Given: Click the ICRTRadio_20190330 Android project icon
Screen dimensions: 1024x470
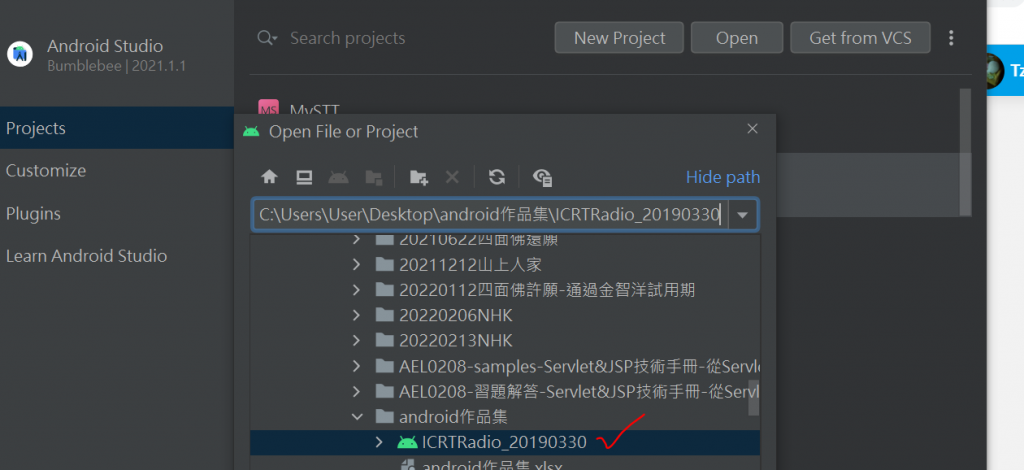Looking at the screenshot, I should [x=408, y=443].
